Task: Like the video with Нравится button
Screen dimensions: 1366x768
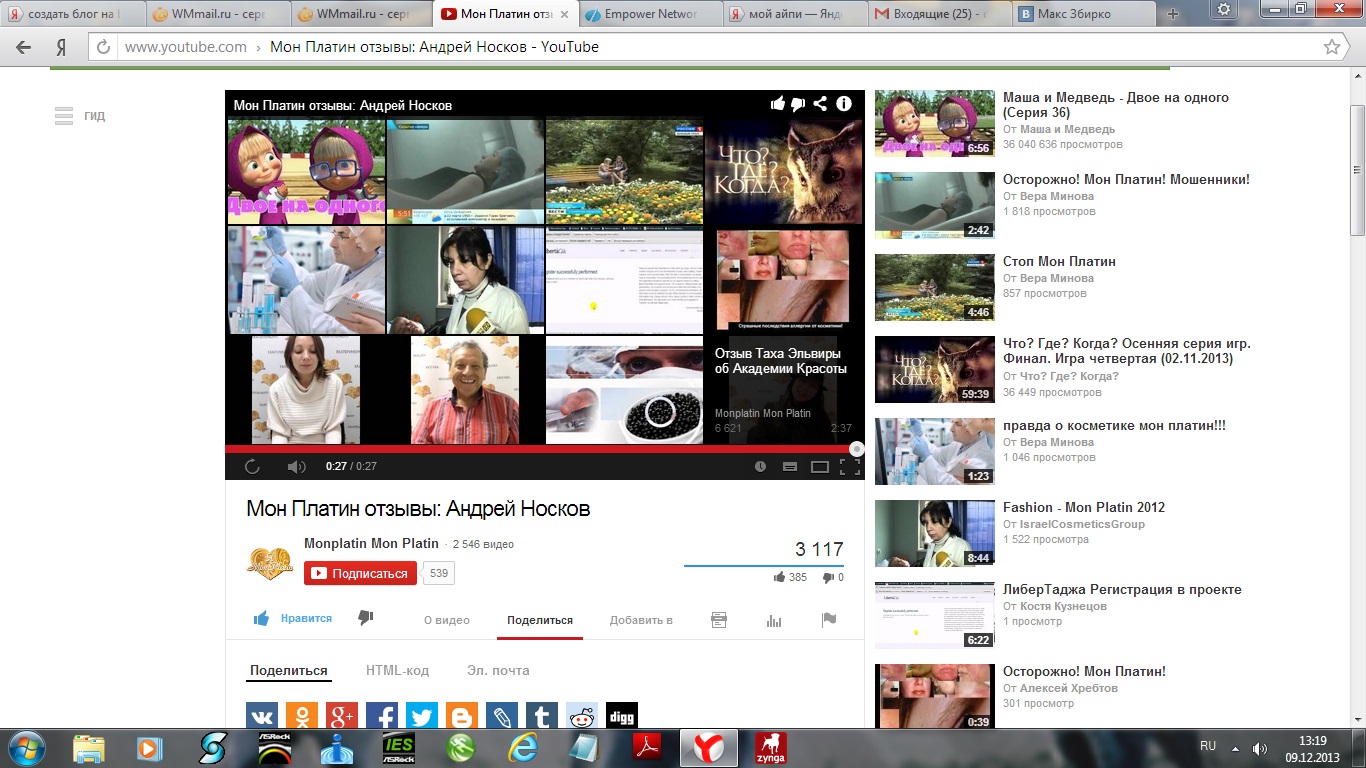Action: [x=293, y=619]
